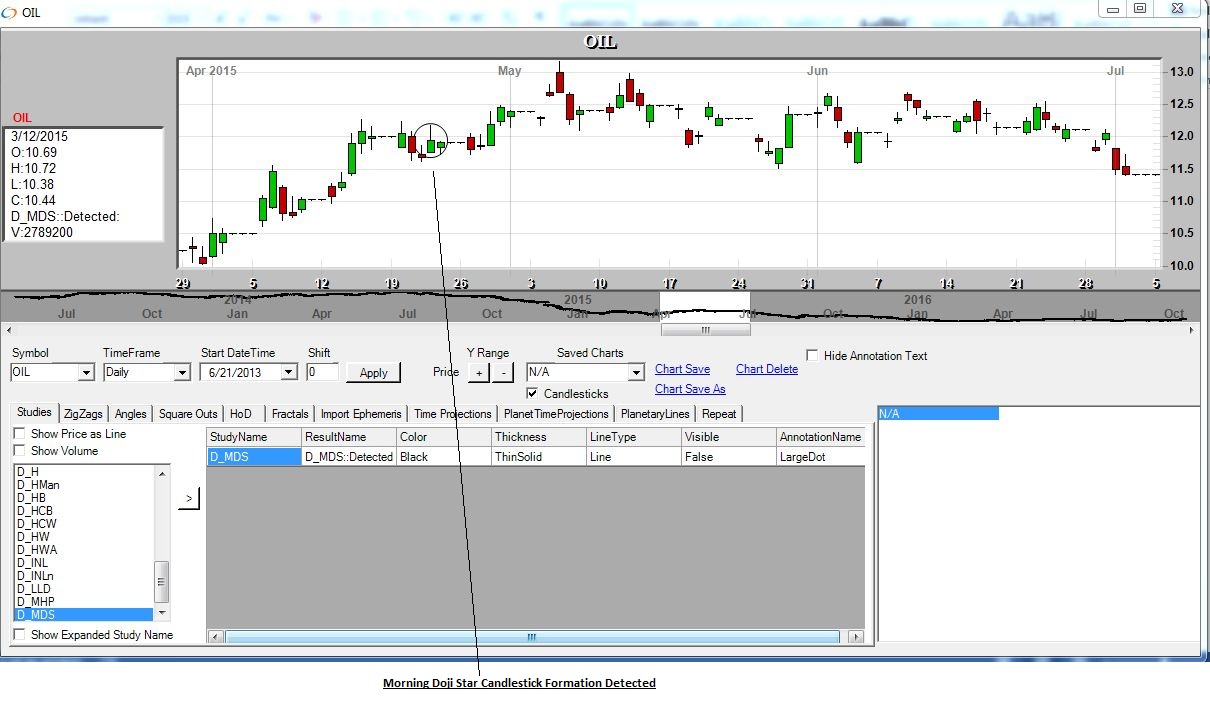Click grid horizontal scrollbar right arrow
The height and width of the screenshot is (702, 1210).
[855, 637]
